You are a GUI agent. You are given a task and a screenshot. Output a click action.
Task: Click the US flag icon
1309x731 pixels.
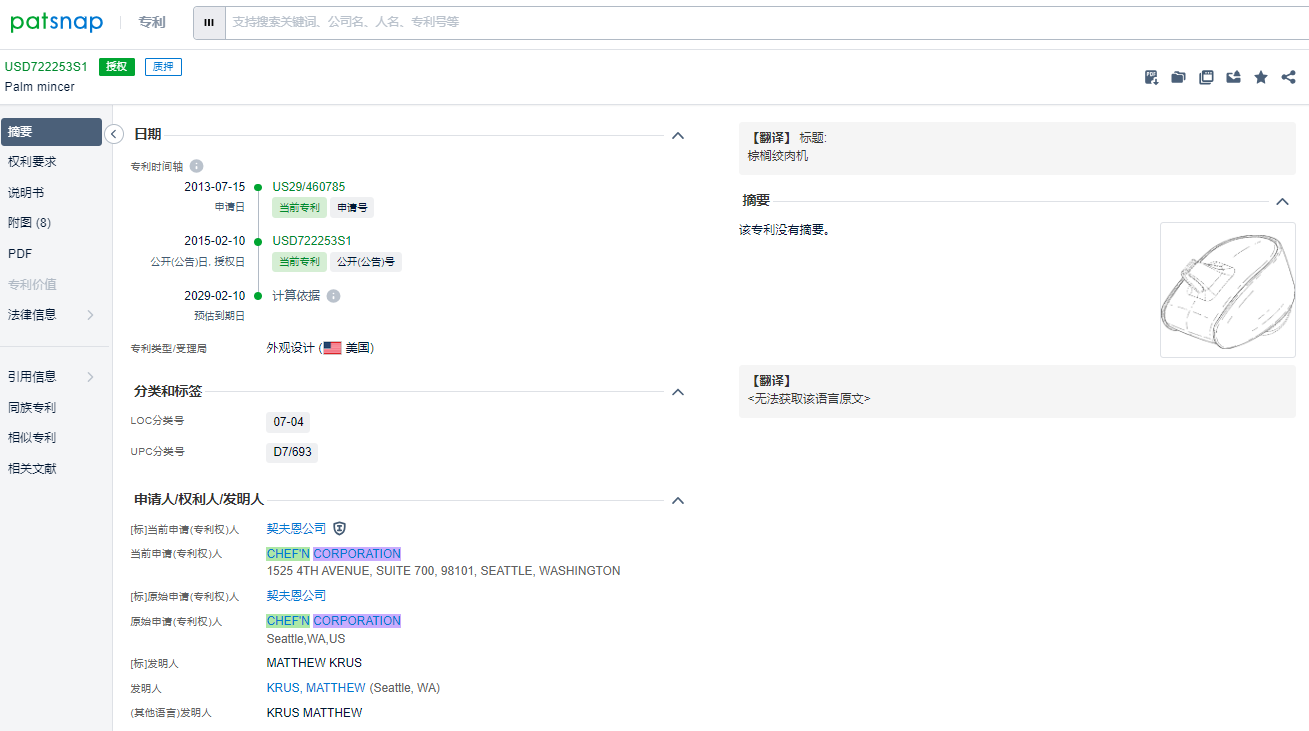(332, 348)
